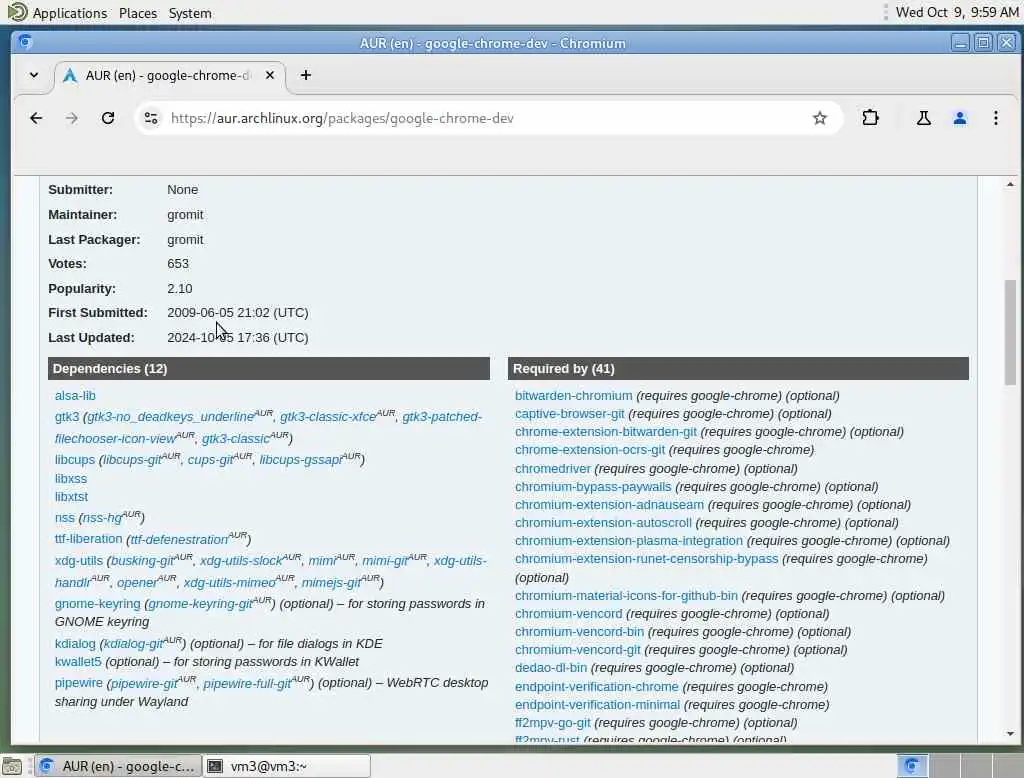1024x778 pixels.
Task: Switch to AUR Chromium taskbar entry
Action: [119, 766]
